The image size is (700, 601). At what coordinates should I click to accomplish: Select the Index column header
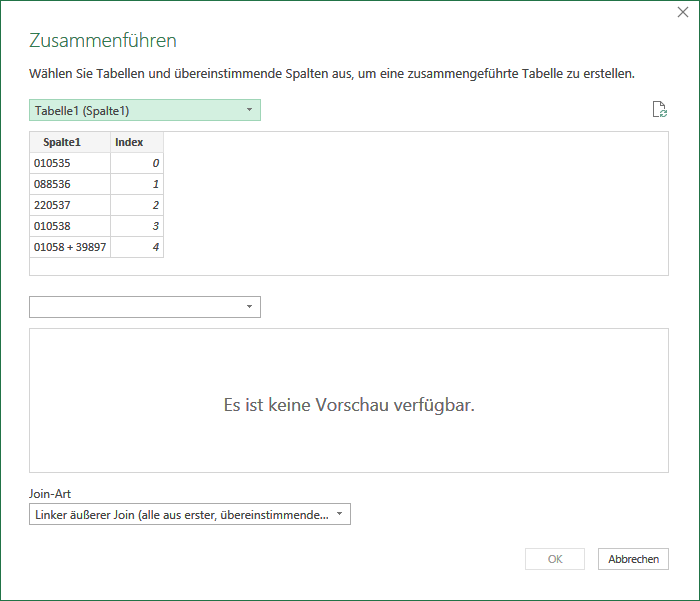(x=137, y=142)
